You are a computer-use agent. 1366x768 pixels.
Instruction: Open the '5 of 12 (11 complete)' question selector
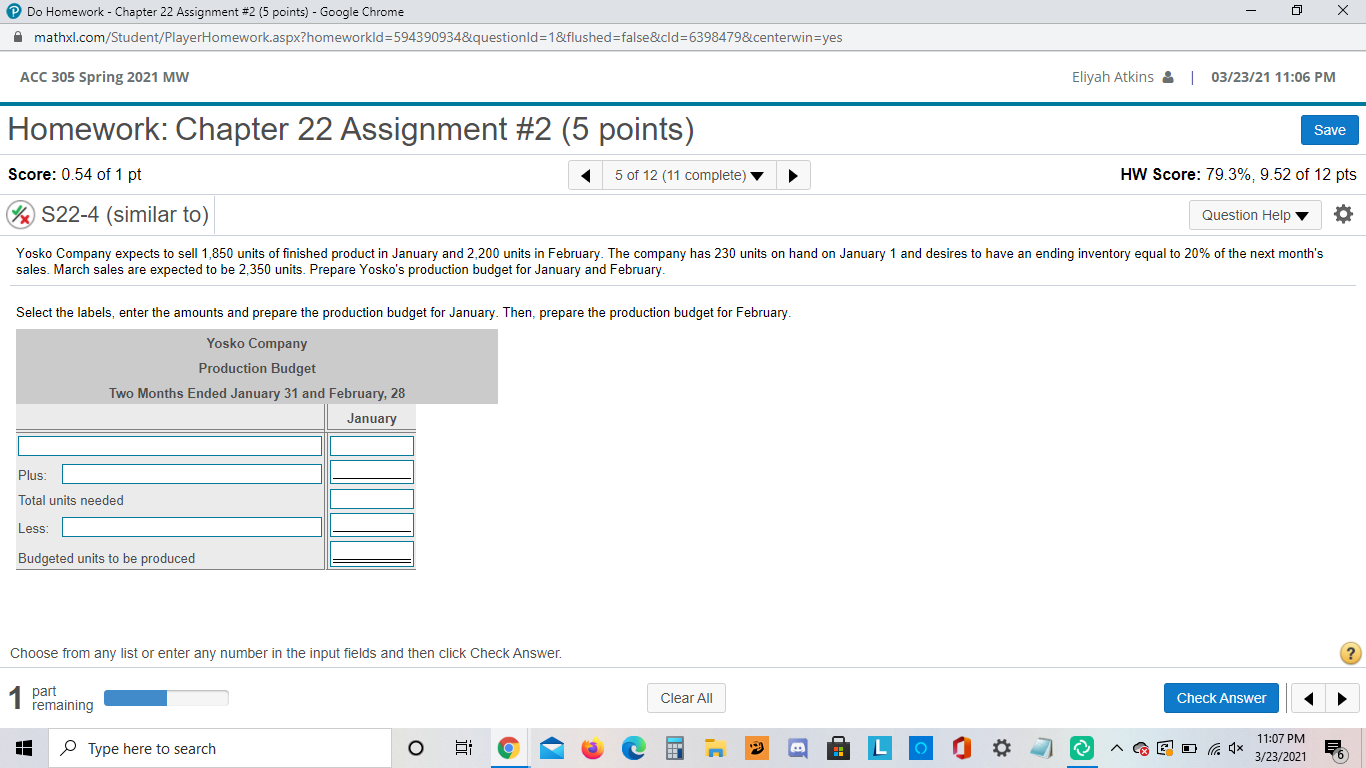pyautogui.click(x=688, y=175)
